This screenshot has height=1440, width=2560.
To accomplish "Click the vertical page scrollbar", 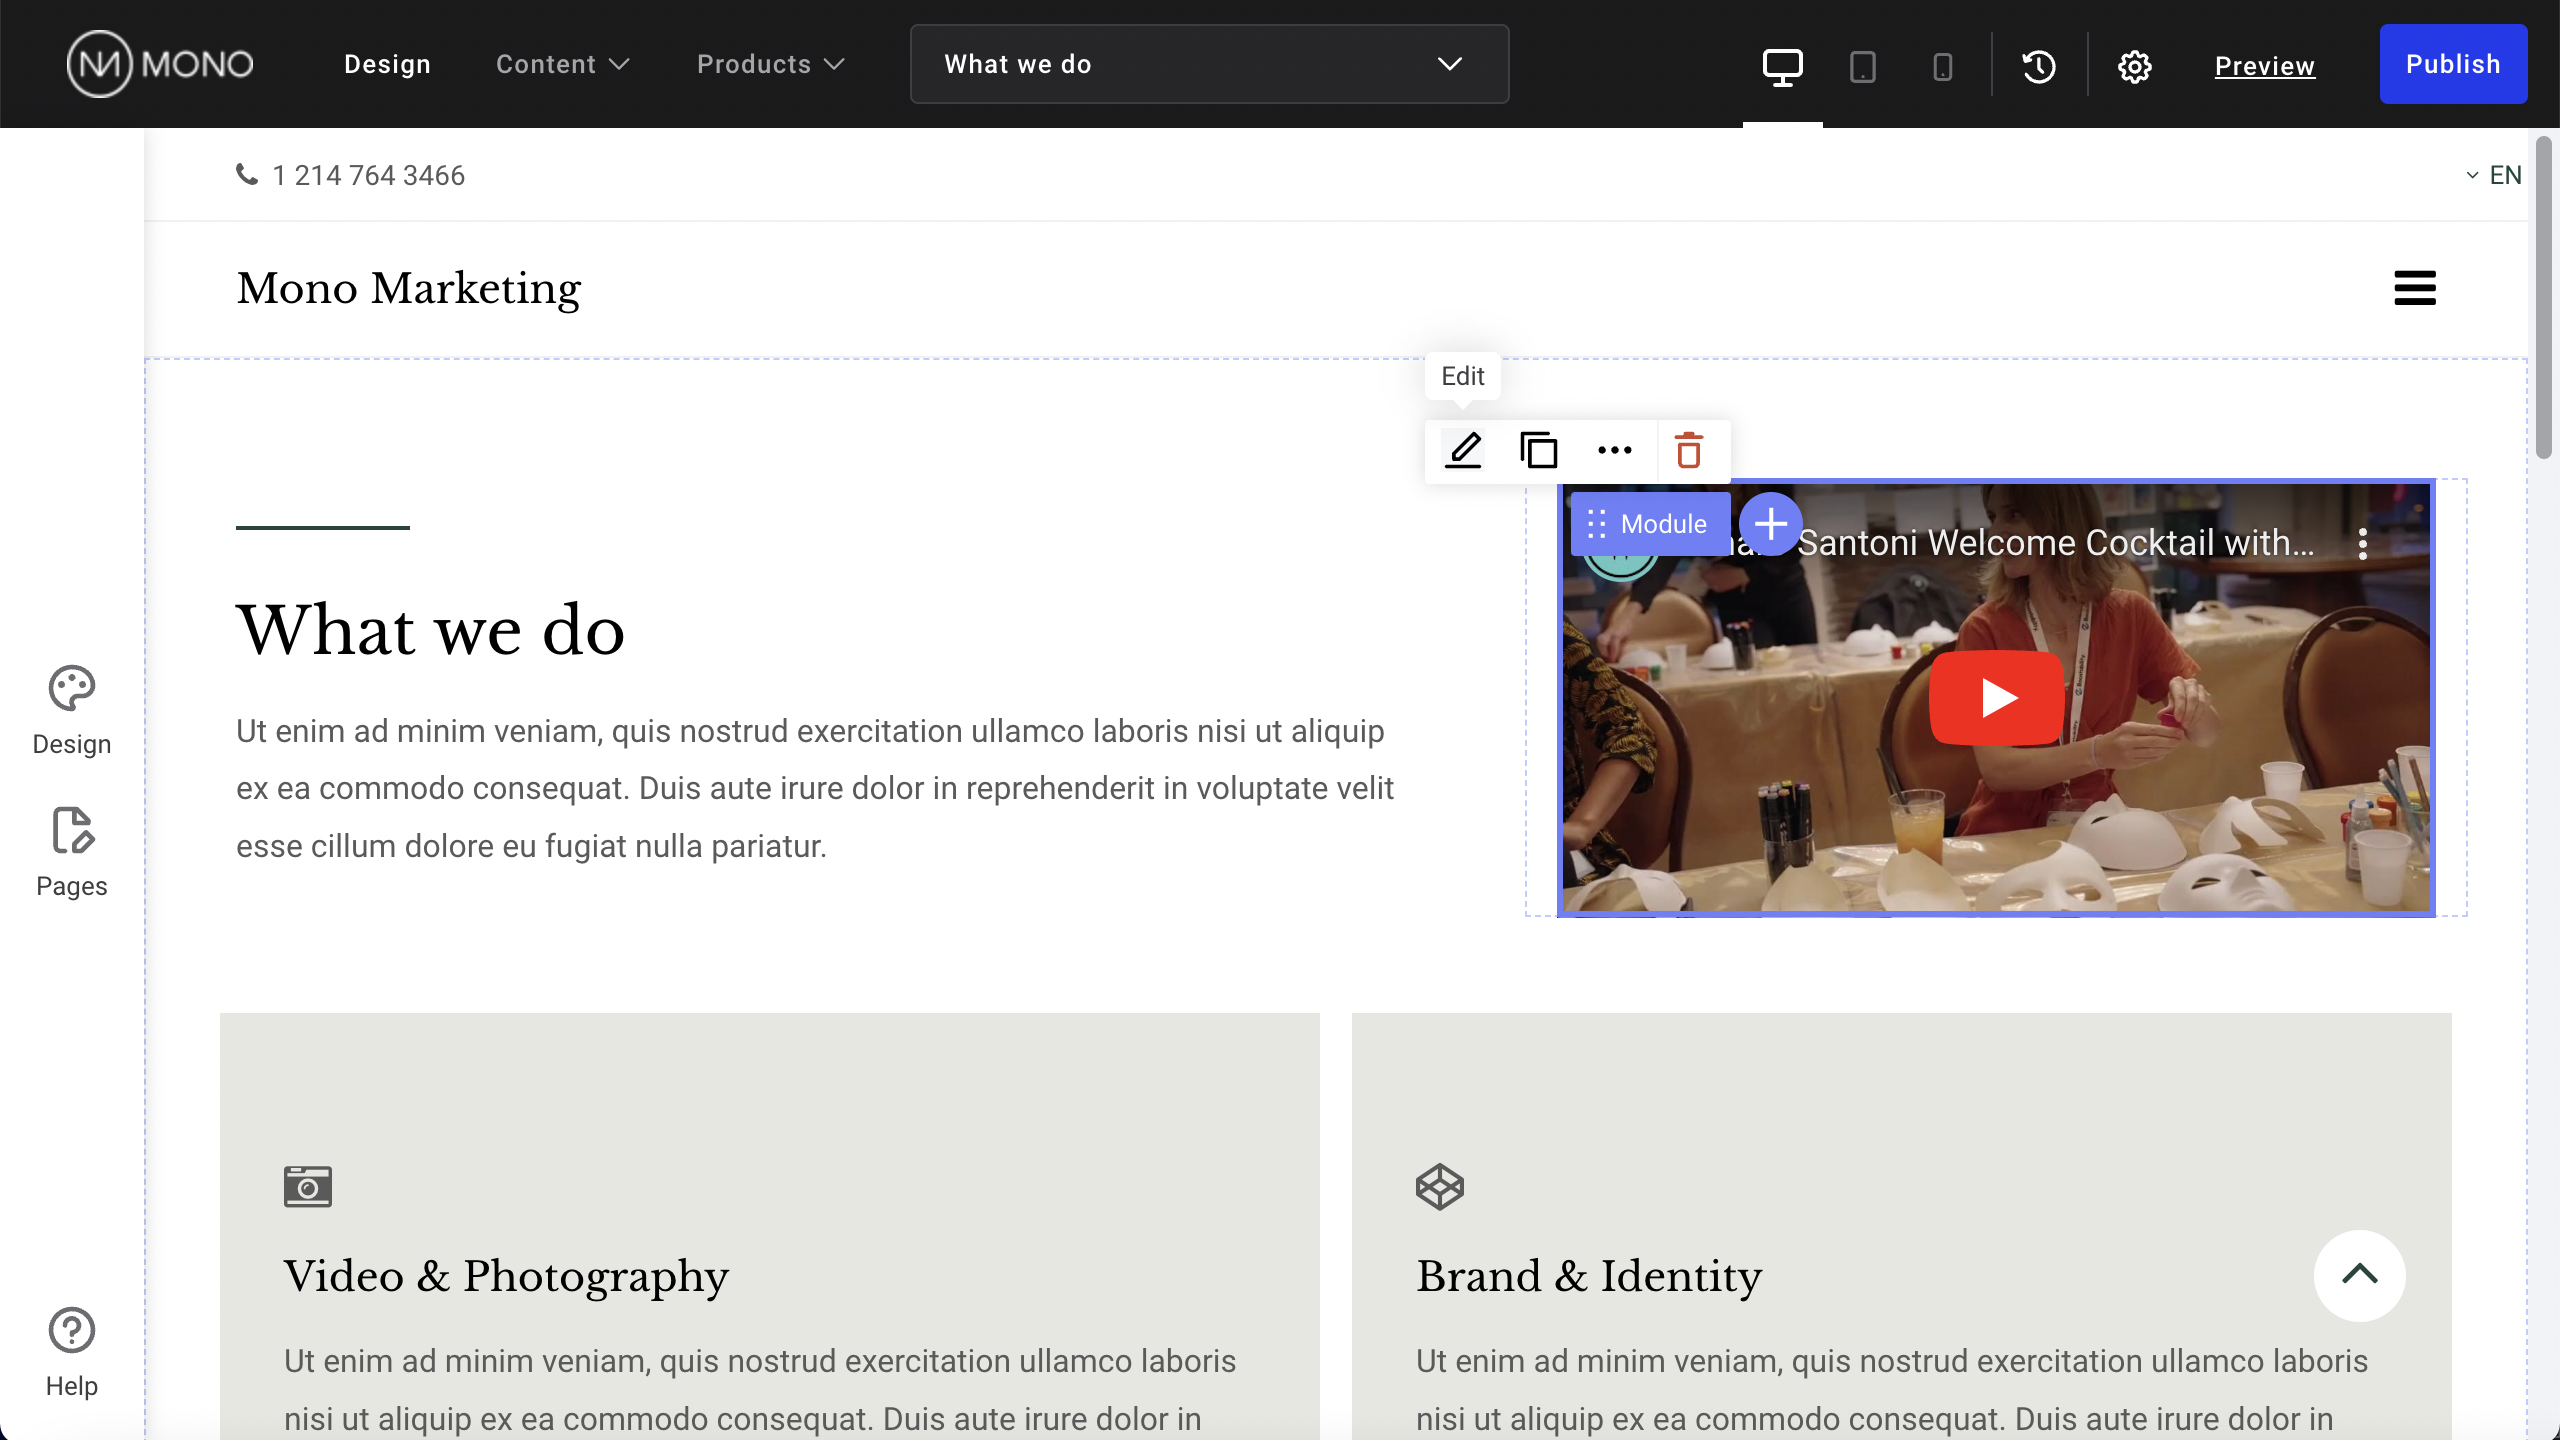I will [x=2544, y=298].
